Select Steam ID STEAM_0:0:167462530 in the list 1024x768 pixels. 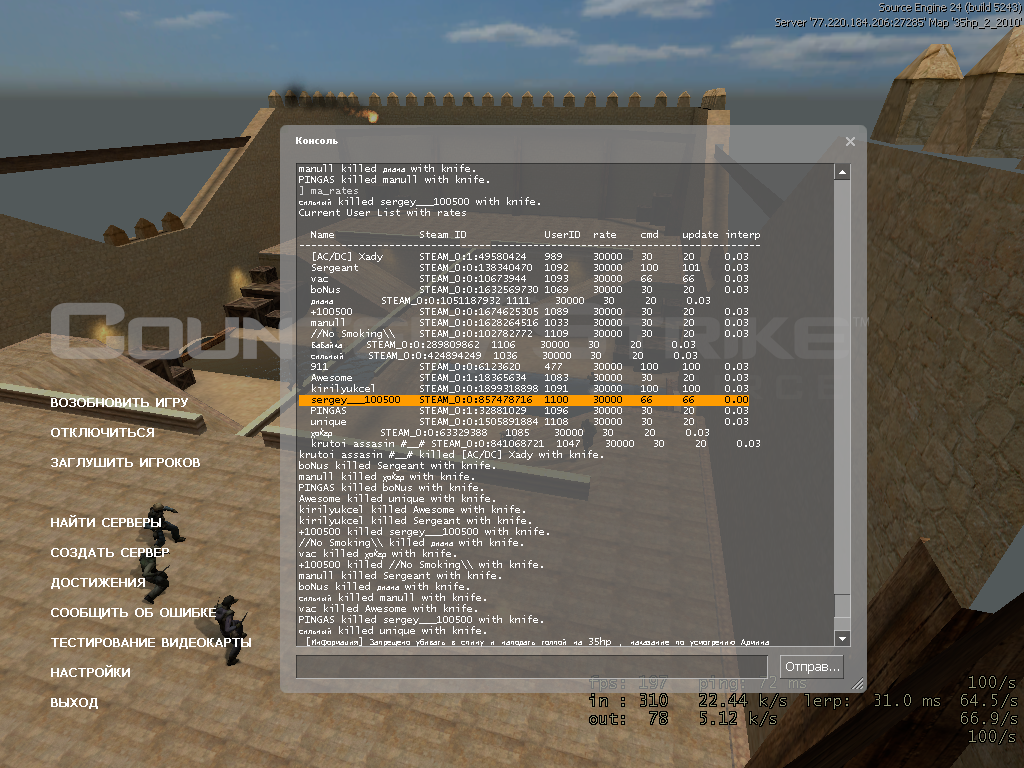(x=479, y=312)
